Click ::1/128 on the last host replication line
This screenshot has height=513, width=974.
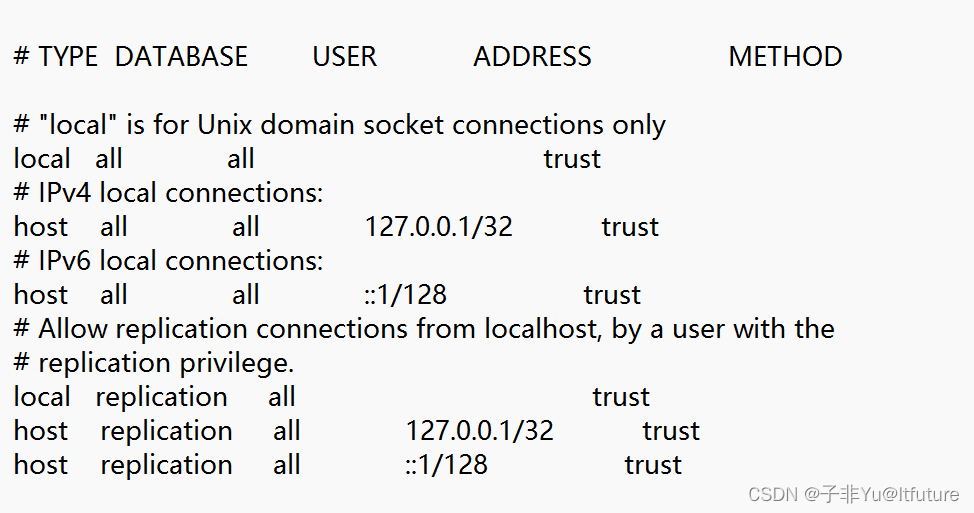[x=447, y=465]
